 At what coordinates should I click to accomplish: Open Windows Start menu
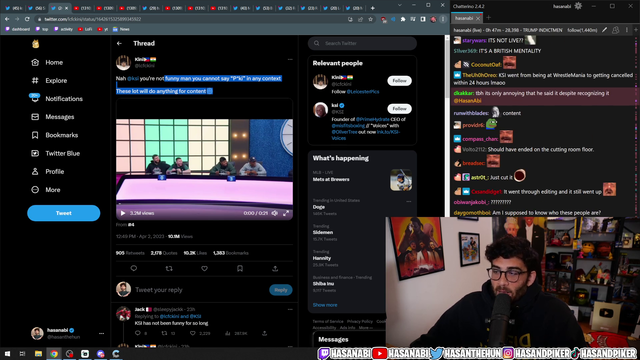coord(7,354)
